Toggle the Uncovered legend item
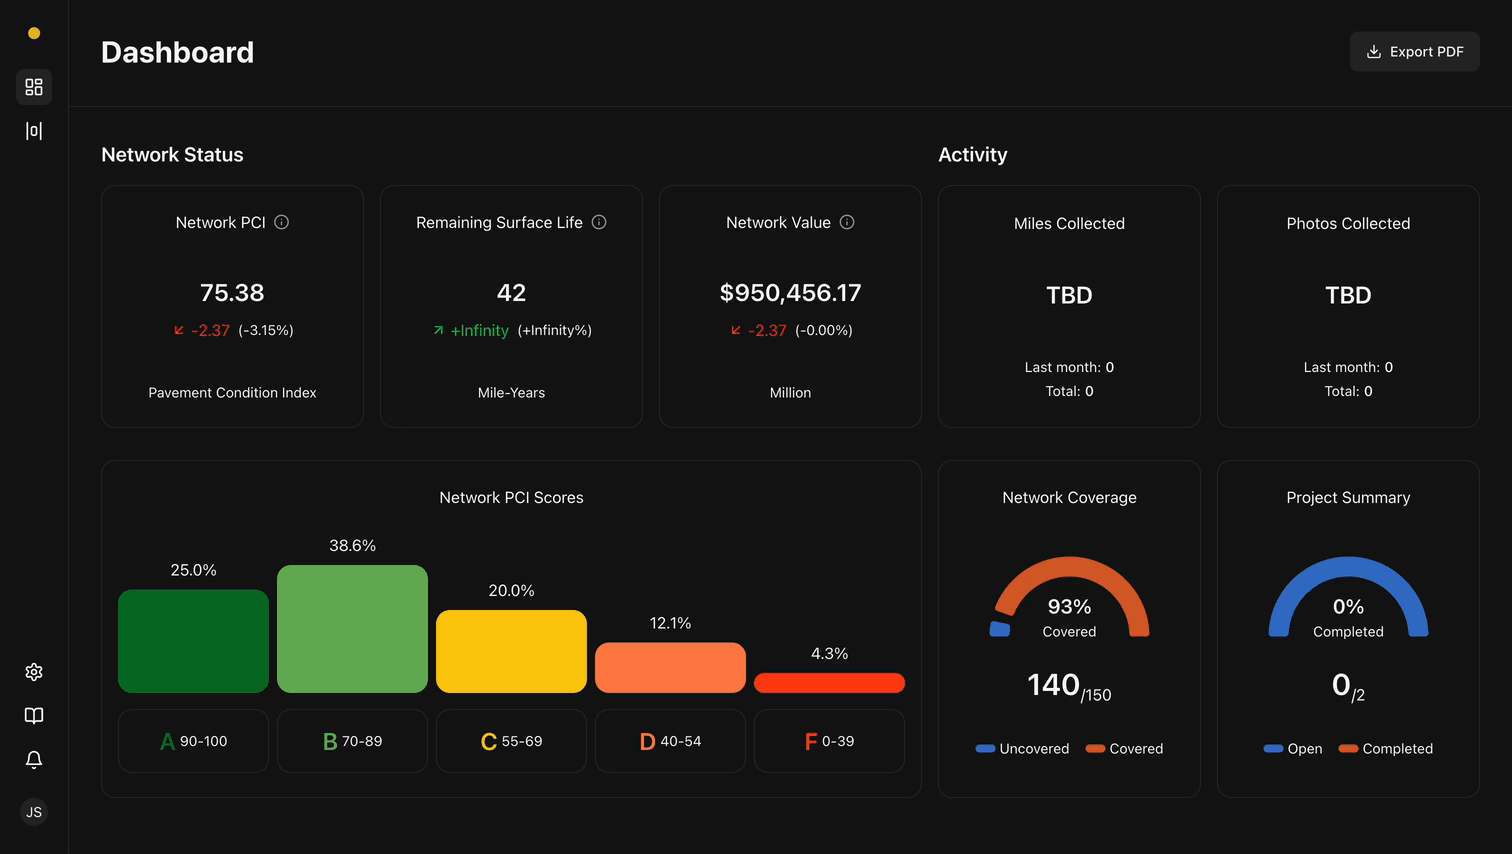The image size is (1512, 854). click(1022, 749)
